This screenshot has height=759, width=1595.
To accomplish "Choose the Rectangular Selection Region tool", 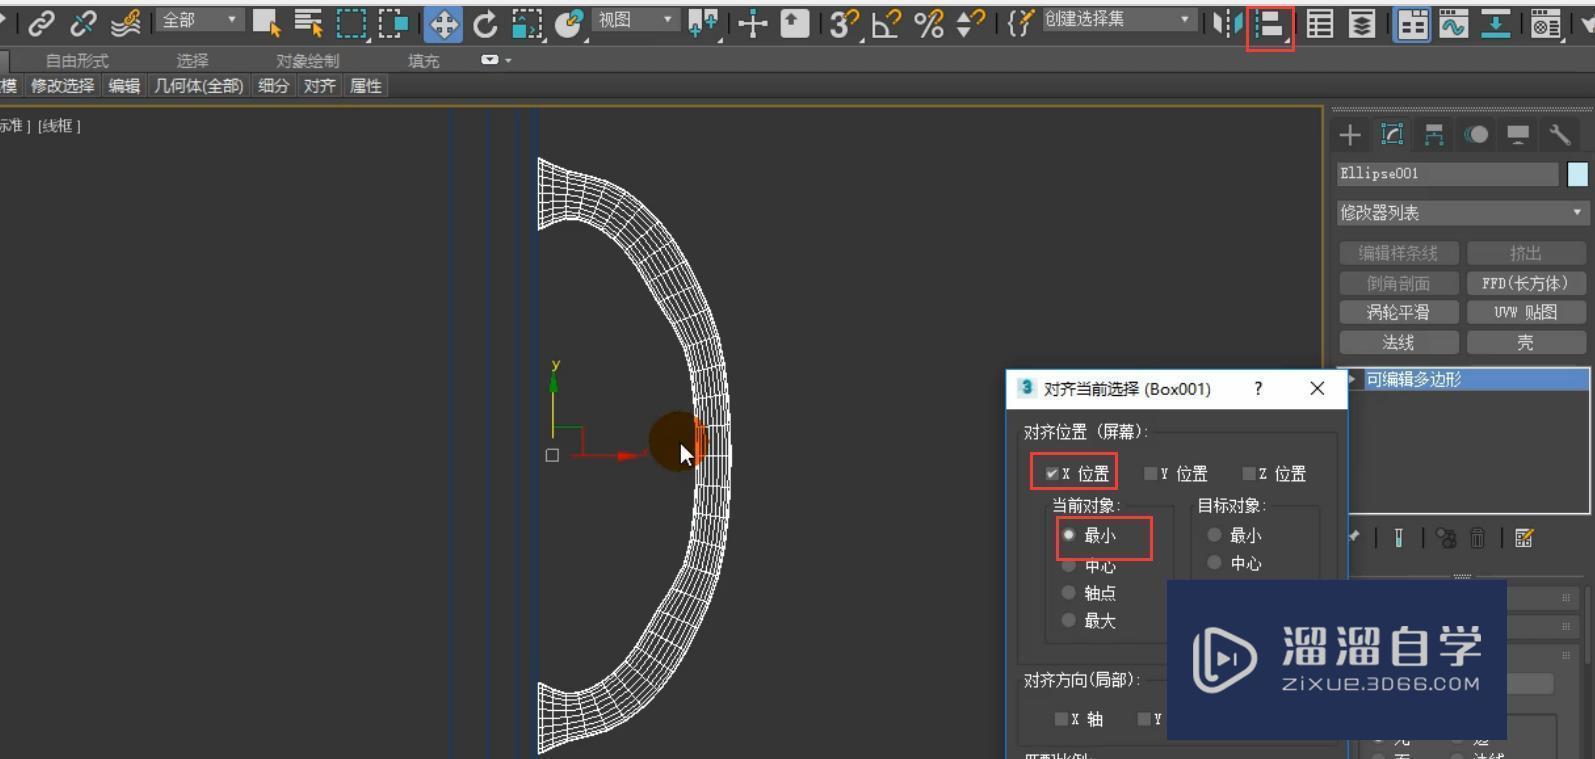I will 351,23.
